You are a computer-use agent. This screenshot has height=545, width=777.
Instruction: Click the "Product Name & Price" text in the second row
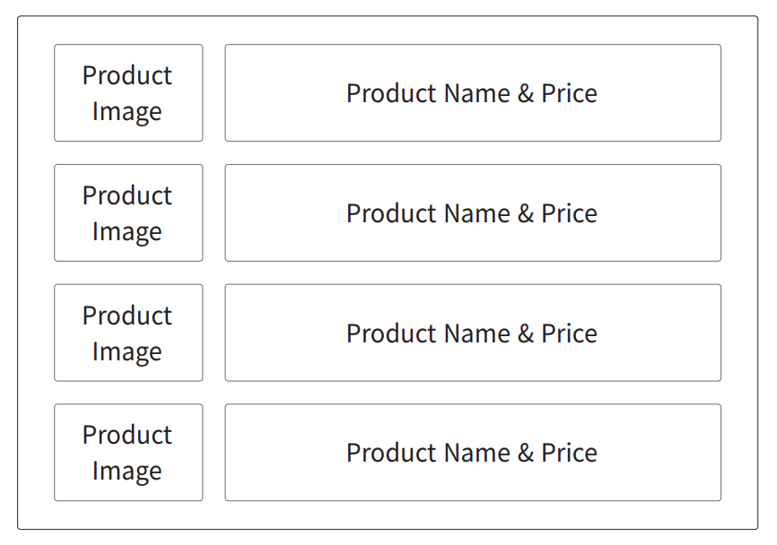point(472,213)
